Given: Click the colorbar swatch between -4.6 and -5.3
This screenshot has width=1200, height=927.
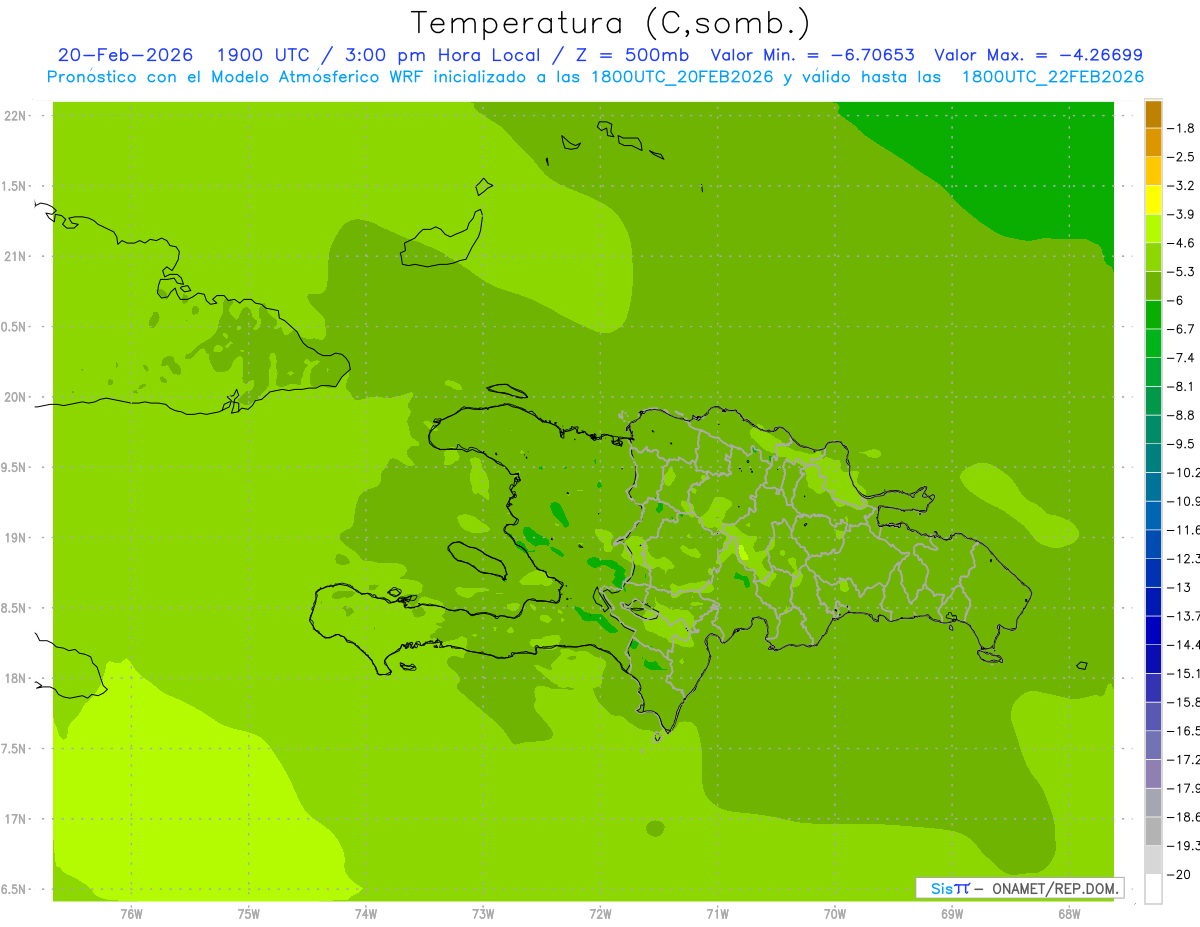Looking at the screenshot, I should (x=1153, y=257).
